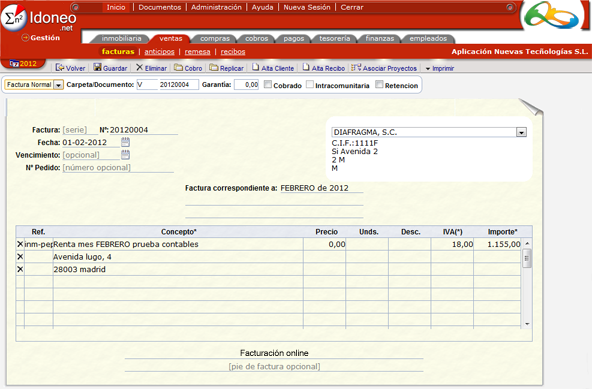Image resolution: width=592 pixels, height=389 pixels.
Task: Click the Asociar Proyectos icon
Action: (356, 68)
